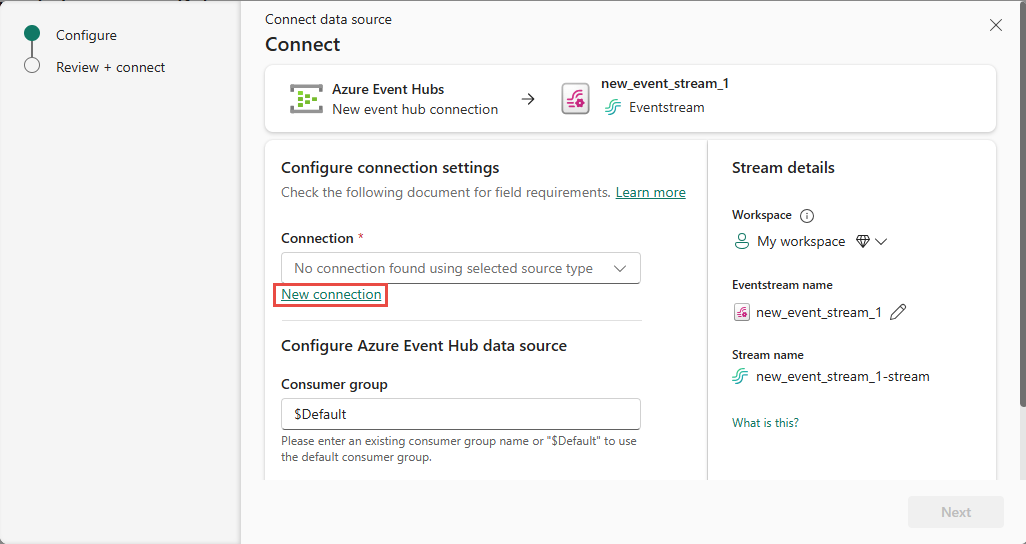Viewport: 1026px width, 544px height.
Task: Click the New connection link
Action: [x=331, y=294]
